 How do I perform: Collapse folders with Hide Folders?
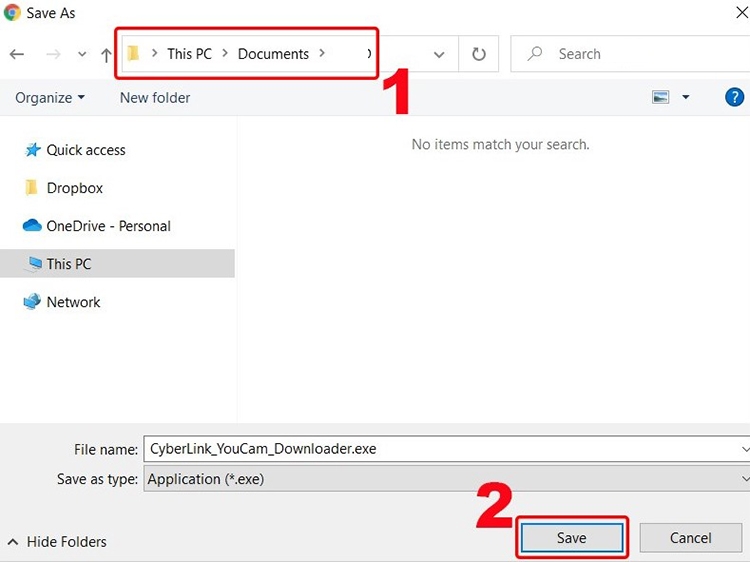point(57,542)
